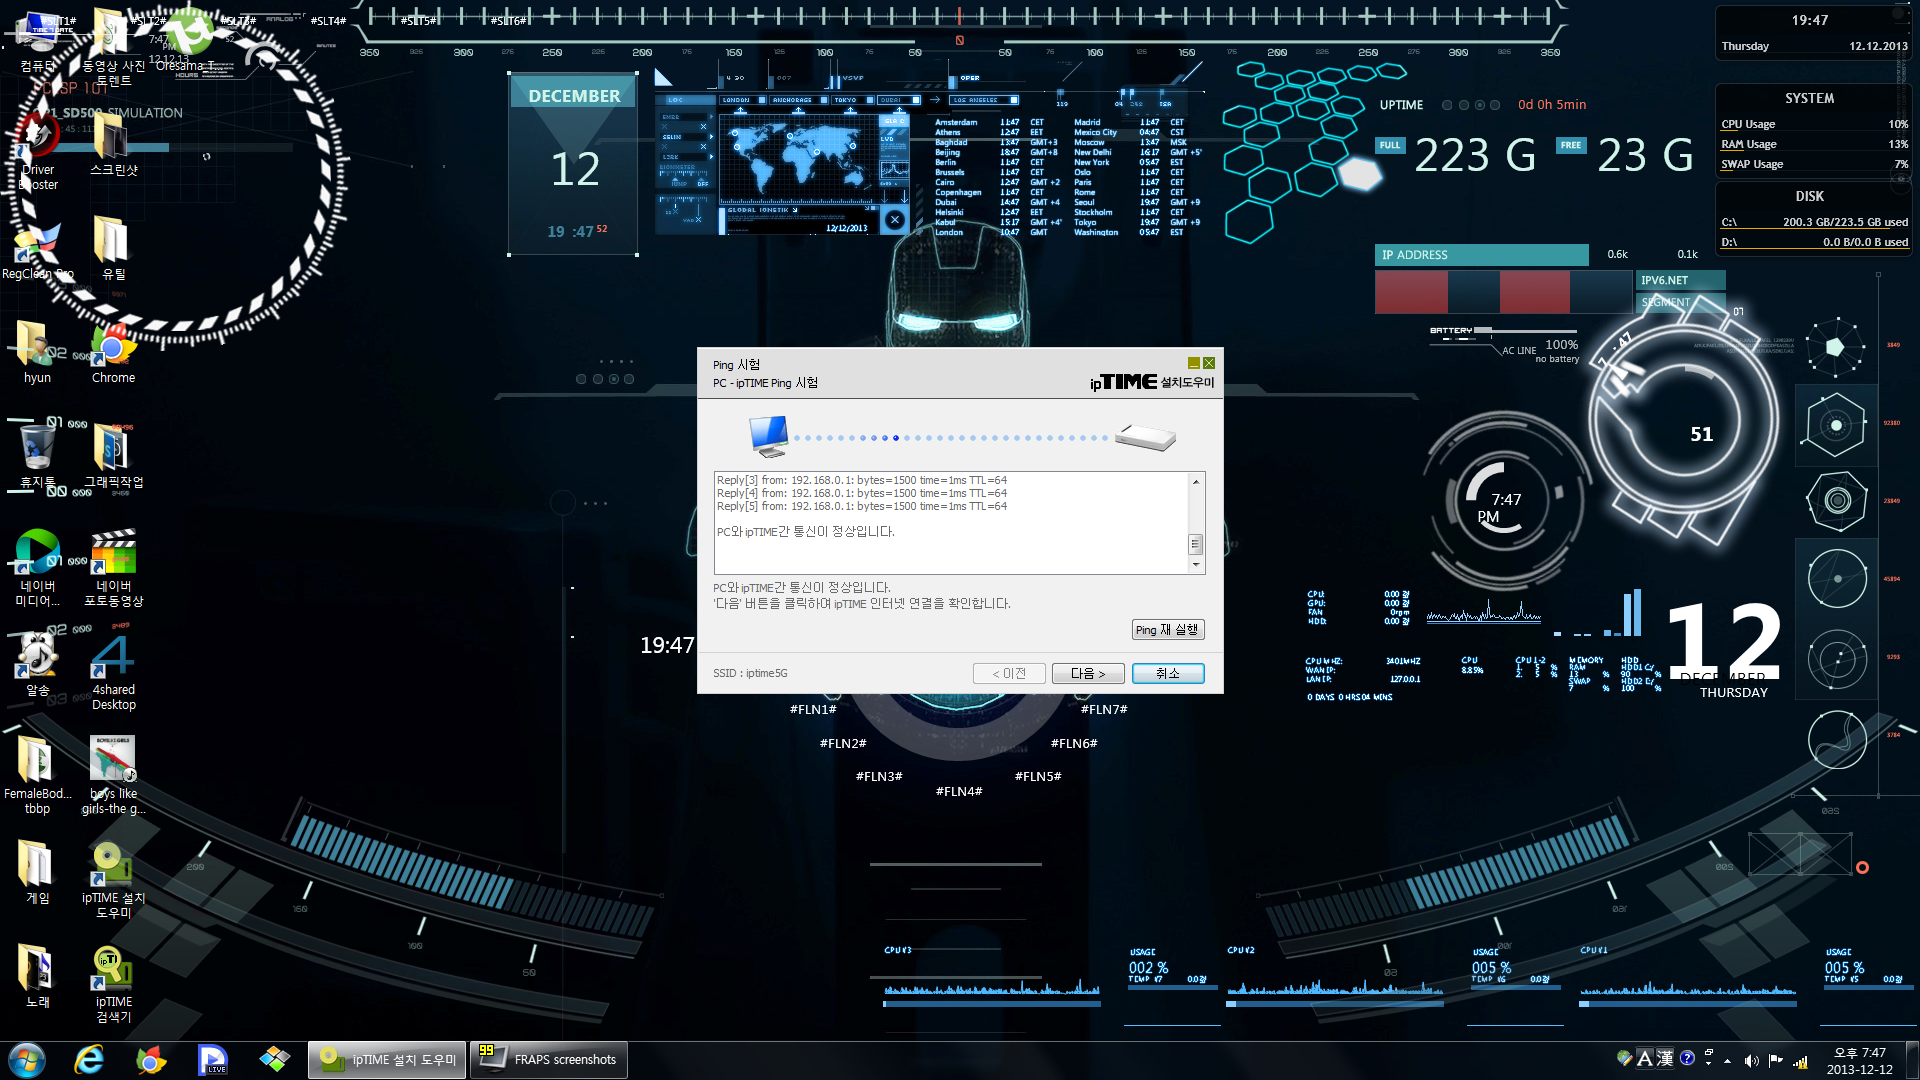This screenshot has width=1920, height=1080.
Task: Open the 네이버 포토동영상 desktop icon
Action: coord(113,568)
